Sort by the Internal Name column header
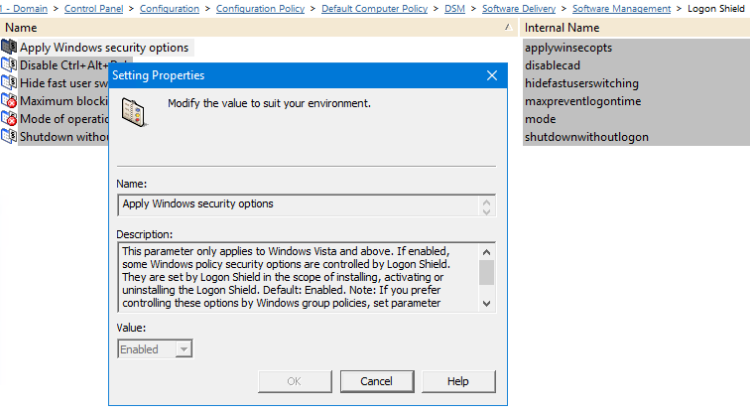750x411 pixels. click(562, 28)
